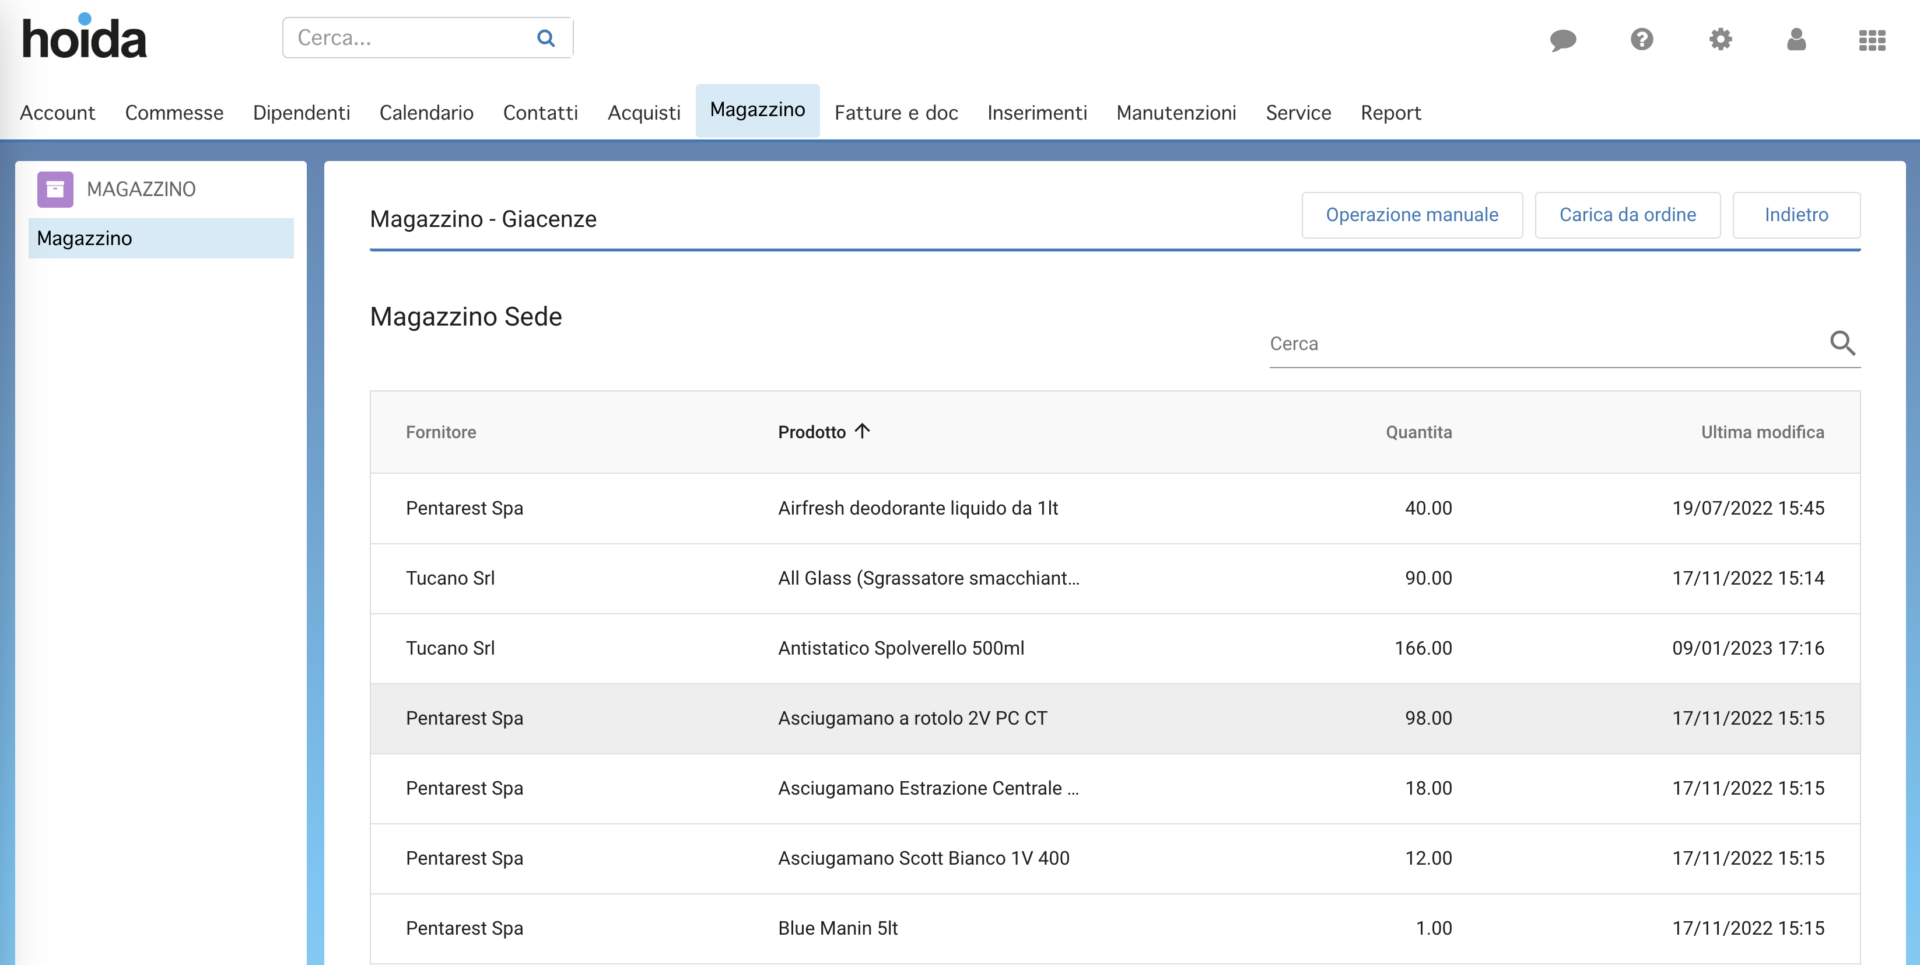Sort by Ultima modifica column header
Viewport: 1920px width, 965px height.
click(x=1762, y=432)
